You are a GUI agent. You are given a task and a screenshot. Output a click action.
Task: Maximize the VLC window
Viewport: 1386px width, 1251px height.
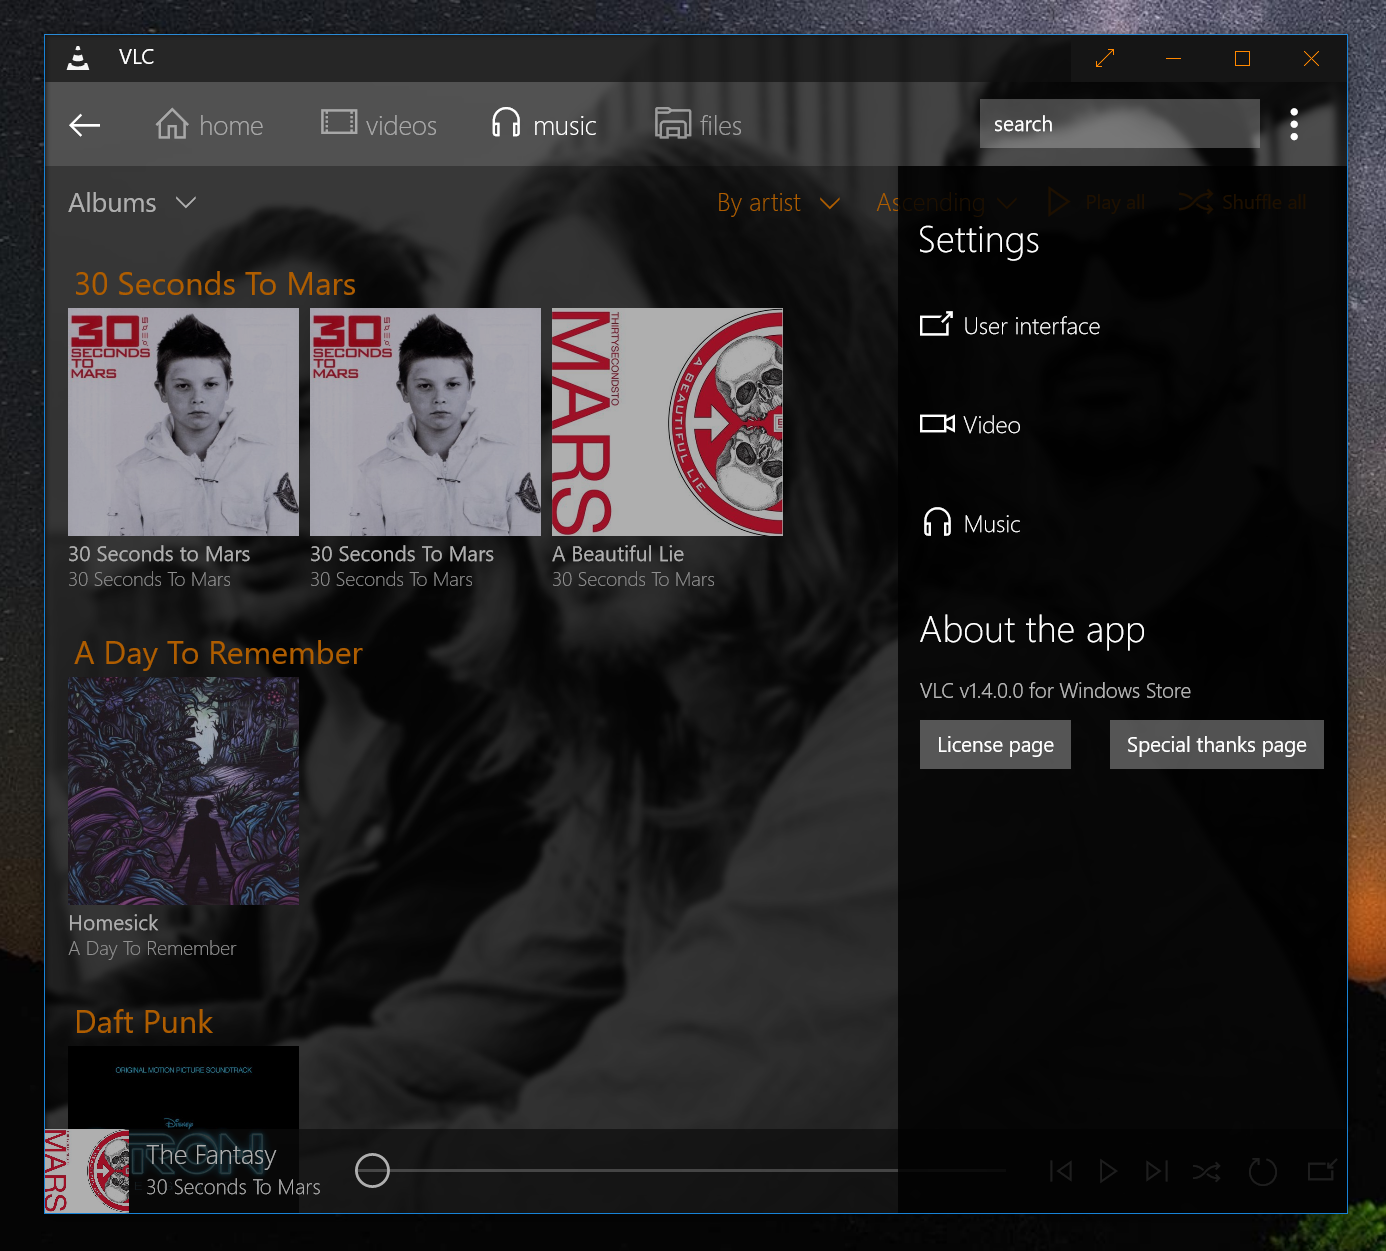(1242, 59)
